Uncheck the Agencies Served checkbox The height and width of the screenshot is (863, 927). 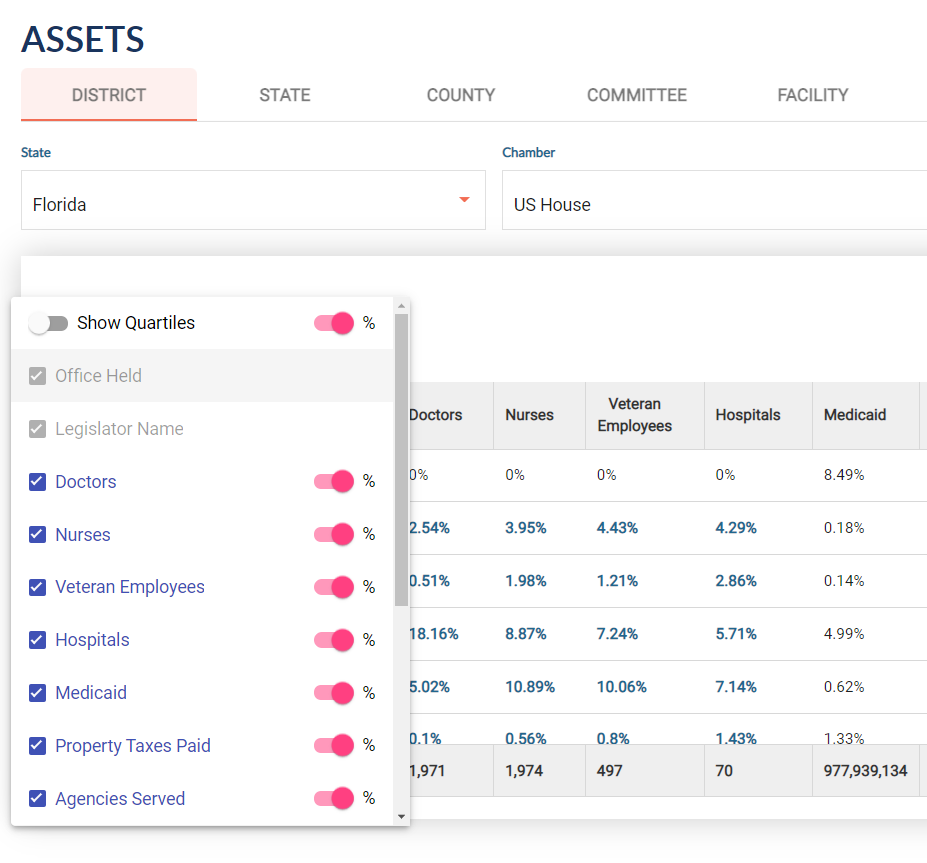click(x=38, y=799)
